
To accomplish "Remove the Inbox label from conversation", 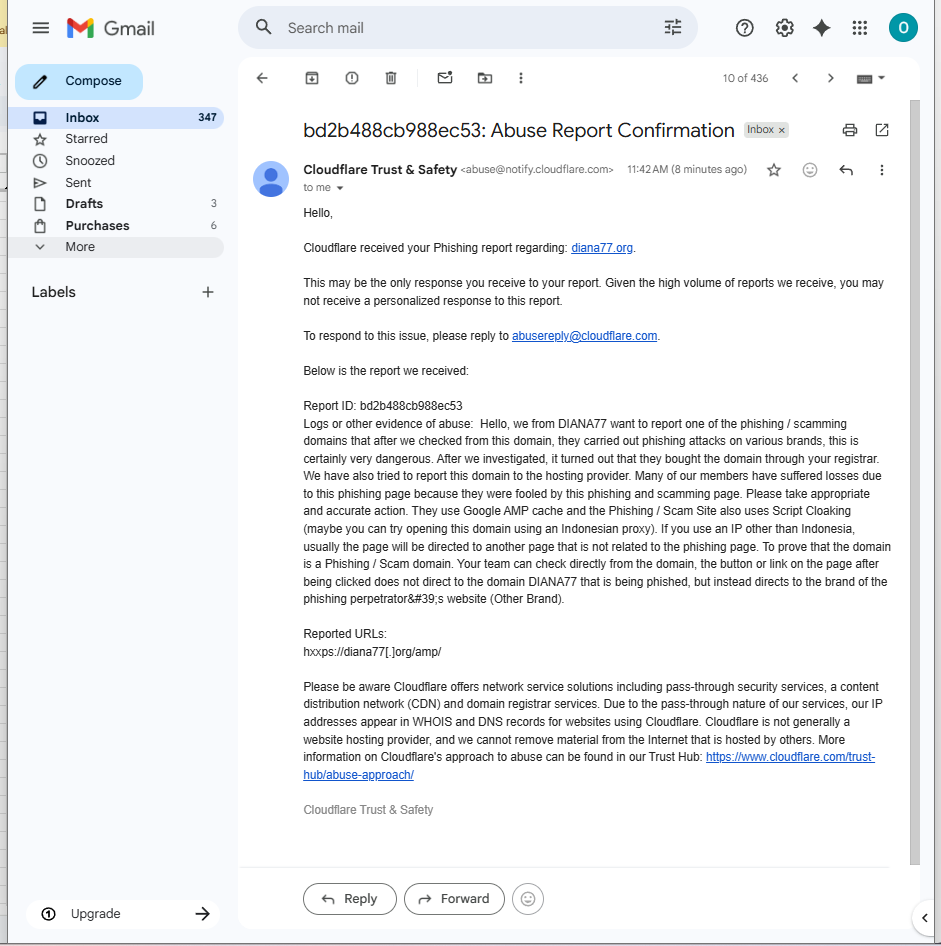I will (782, 130).
